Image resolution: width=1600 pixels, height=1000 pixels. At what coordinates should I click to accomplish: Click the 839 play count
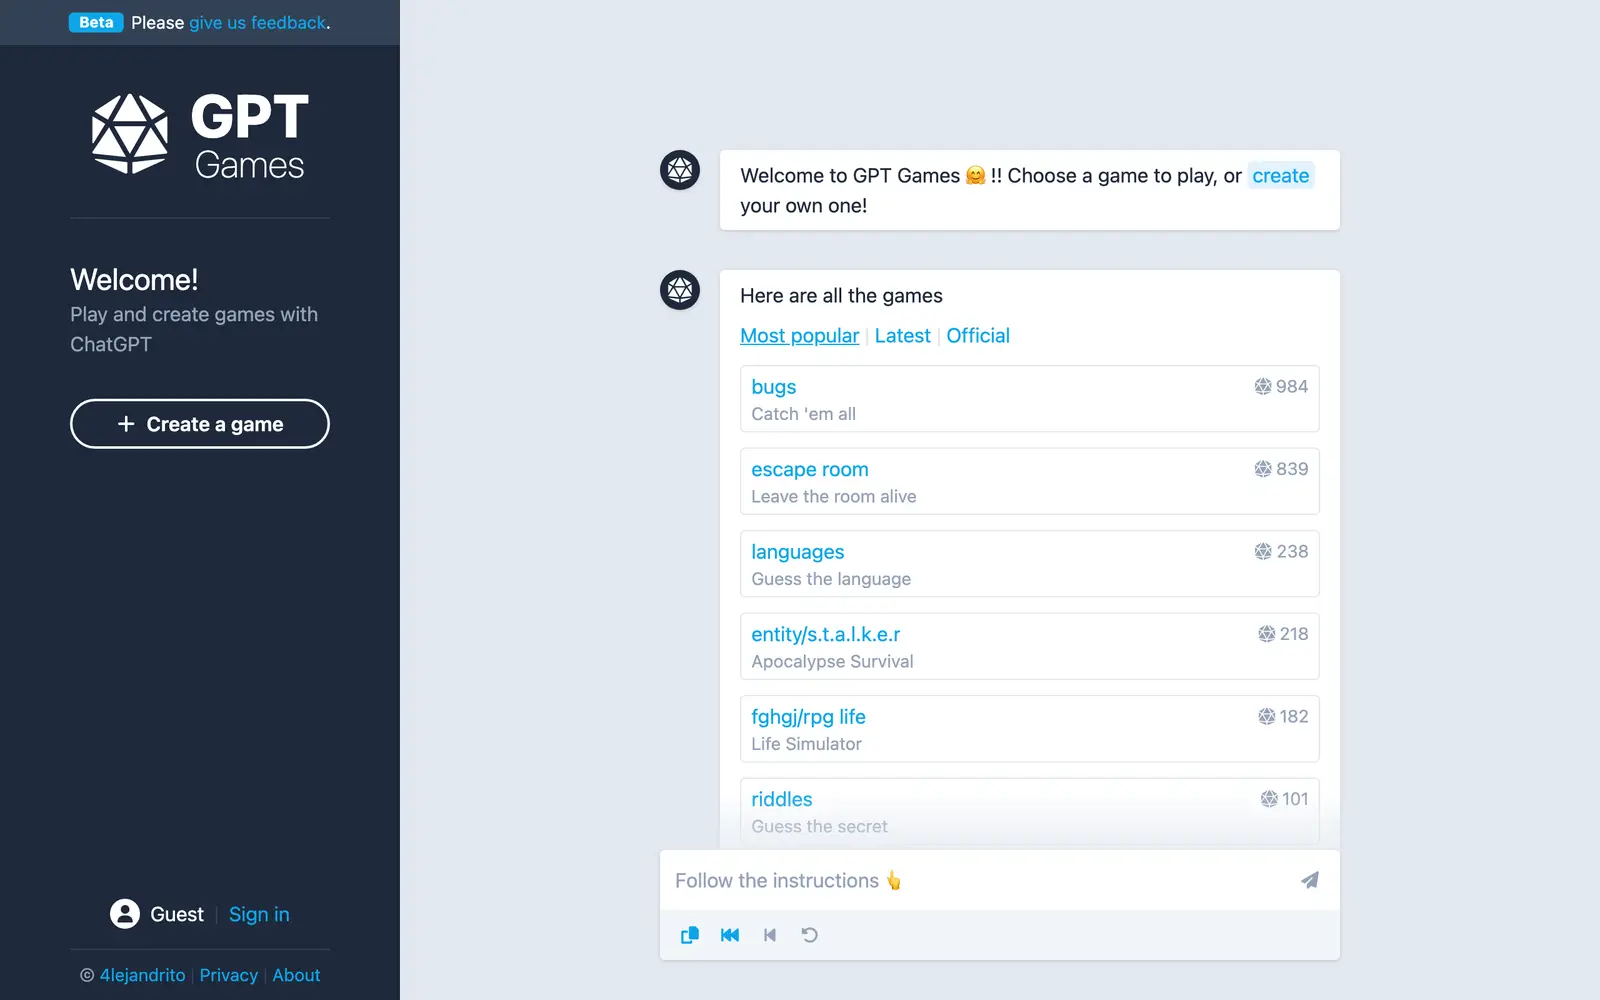[x=1292, y=469]
